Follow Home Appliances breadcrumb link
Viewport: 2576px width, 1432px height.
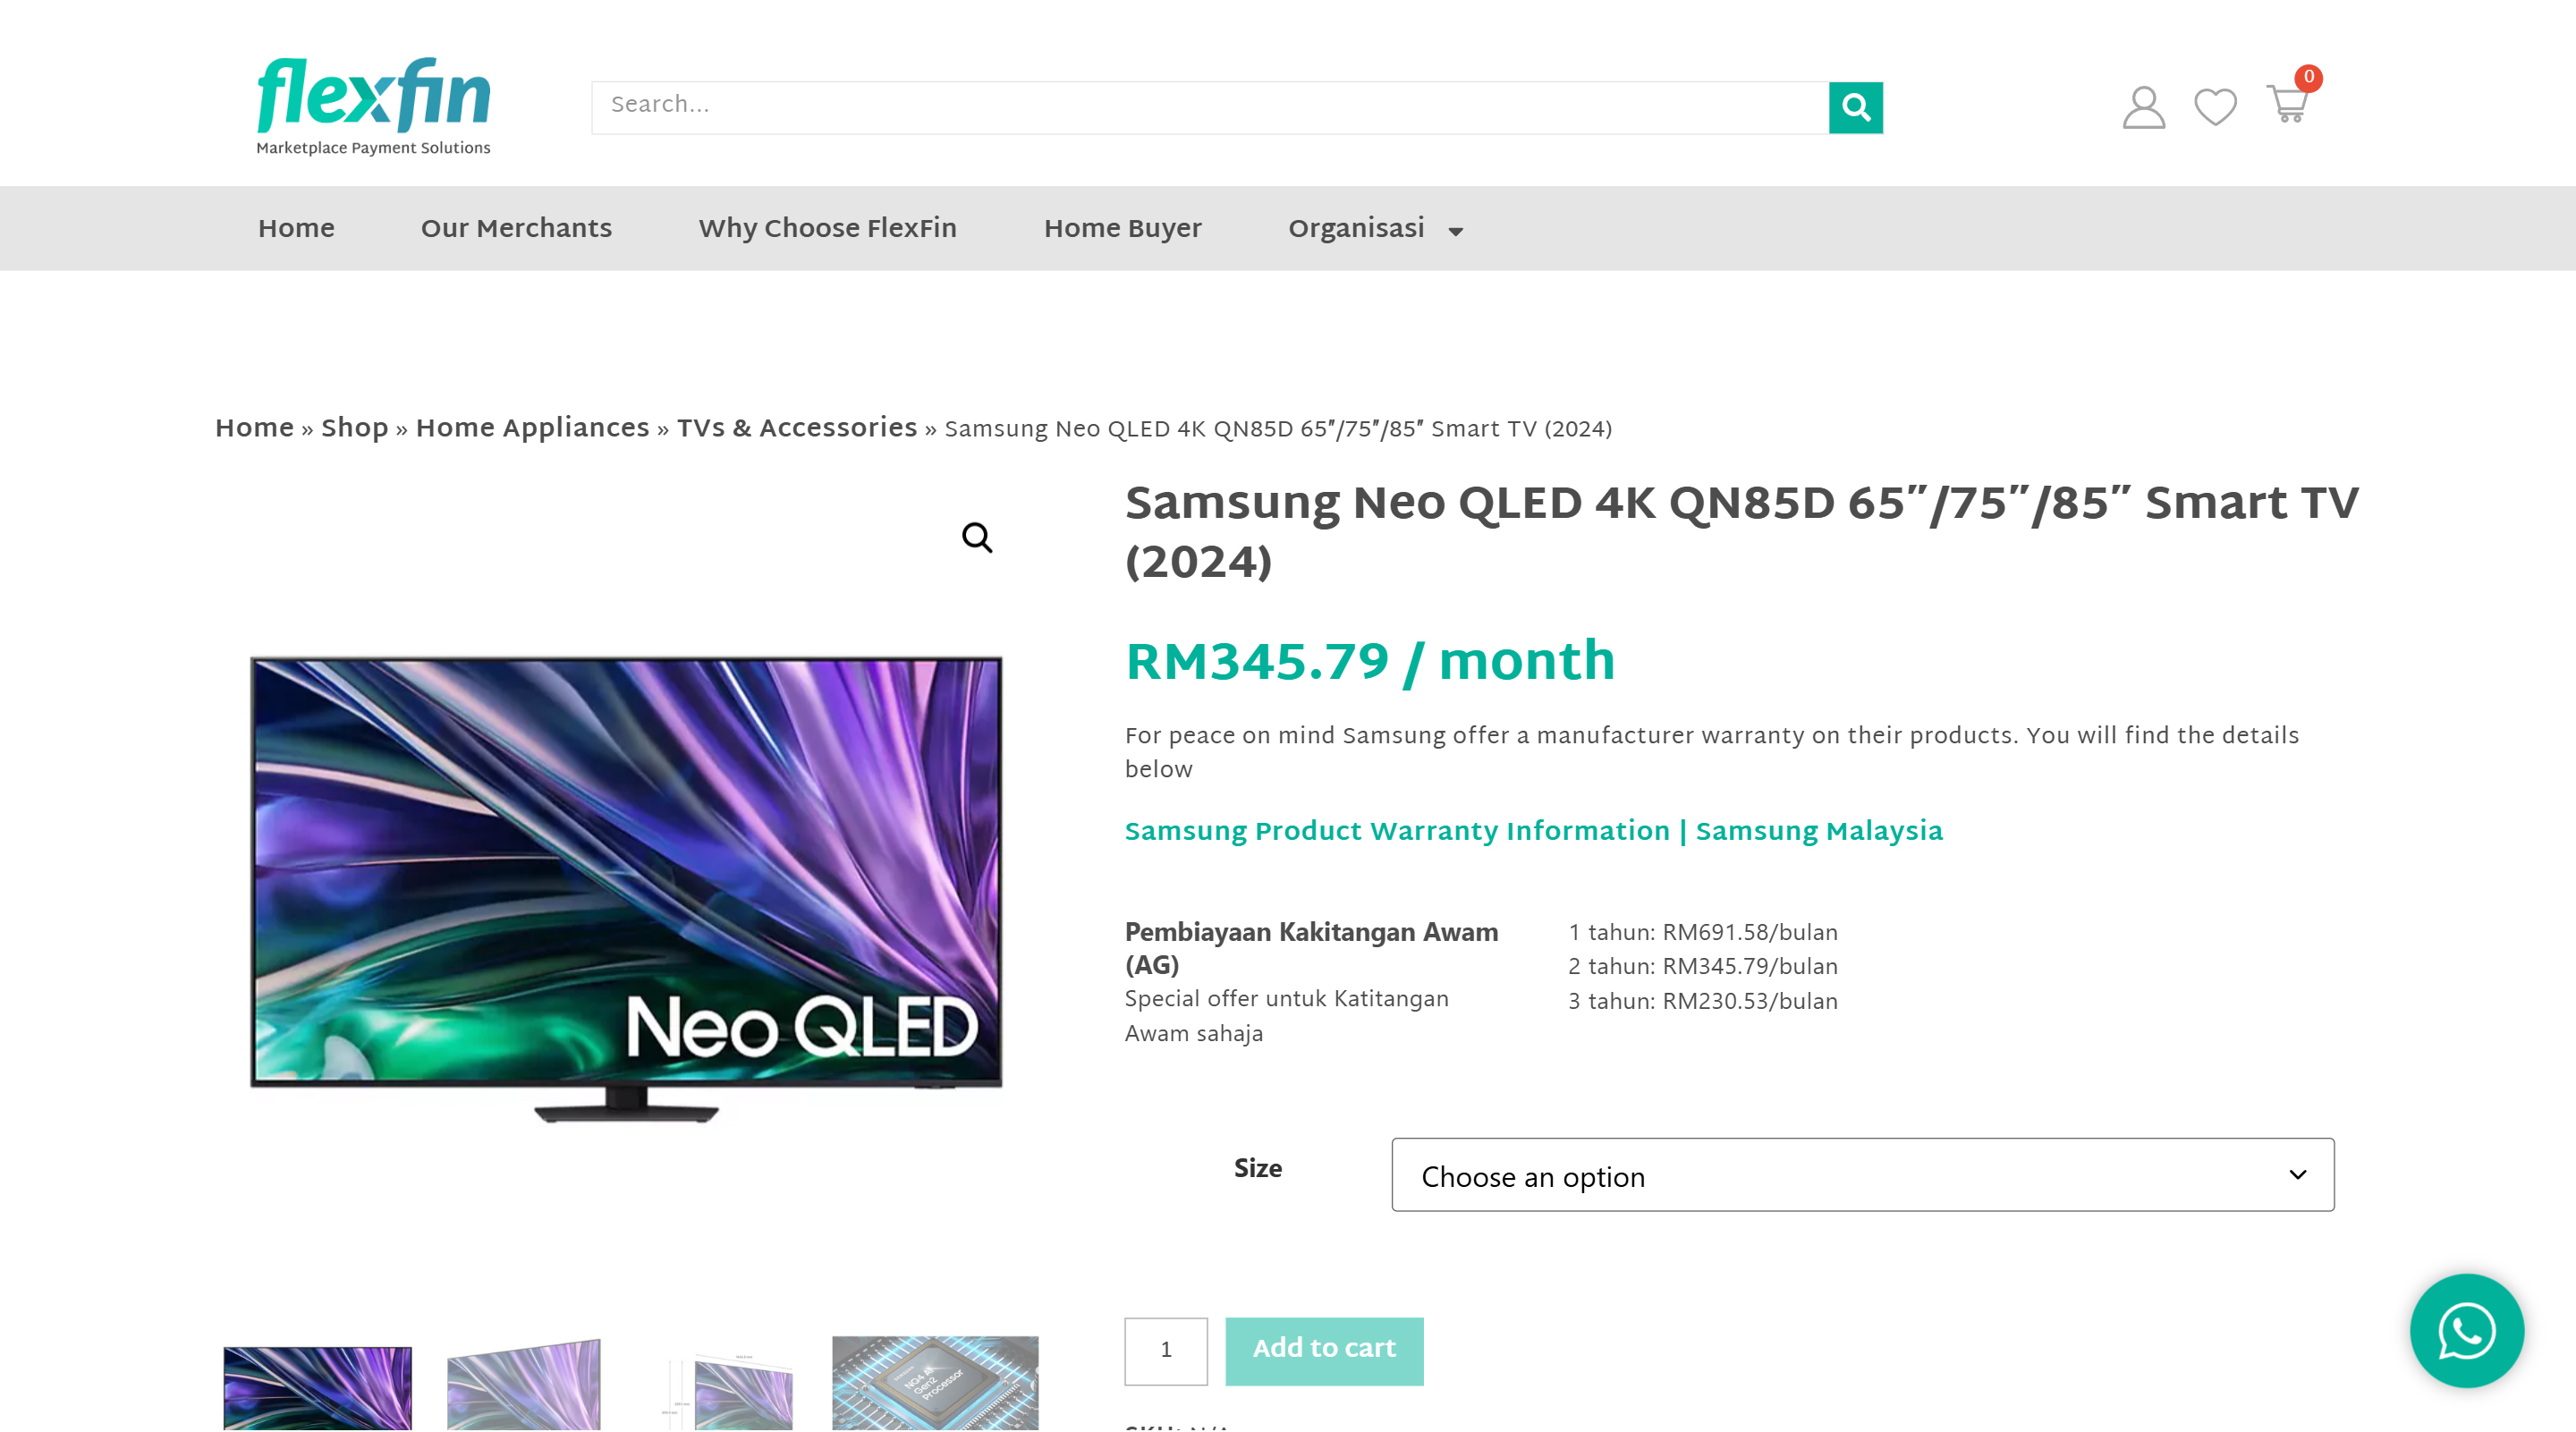click(532, 428)
